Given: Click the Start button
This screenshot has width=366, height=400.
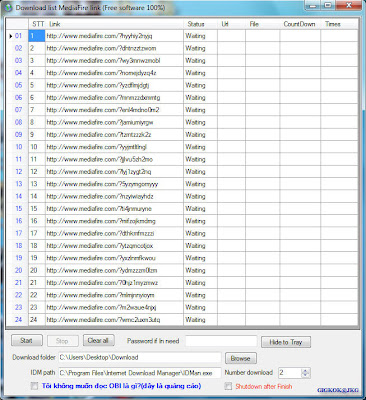Looking at the screenshot, I should point(27,340).
